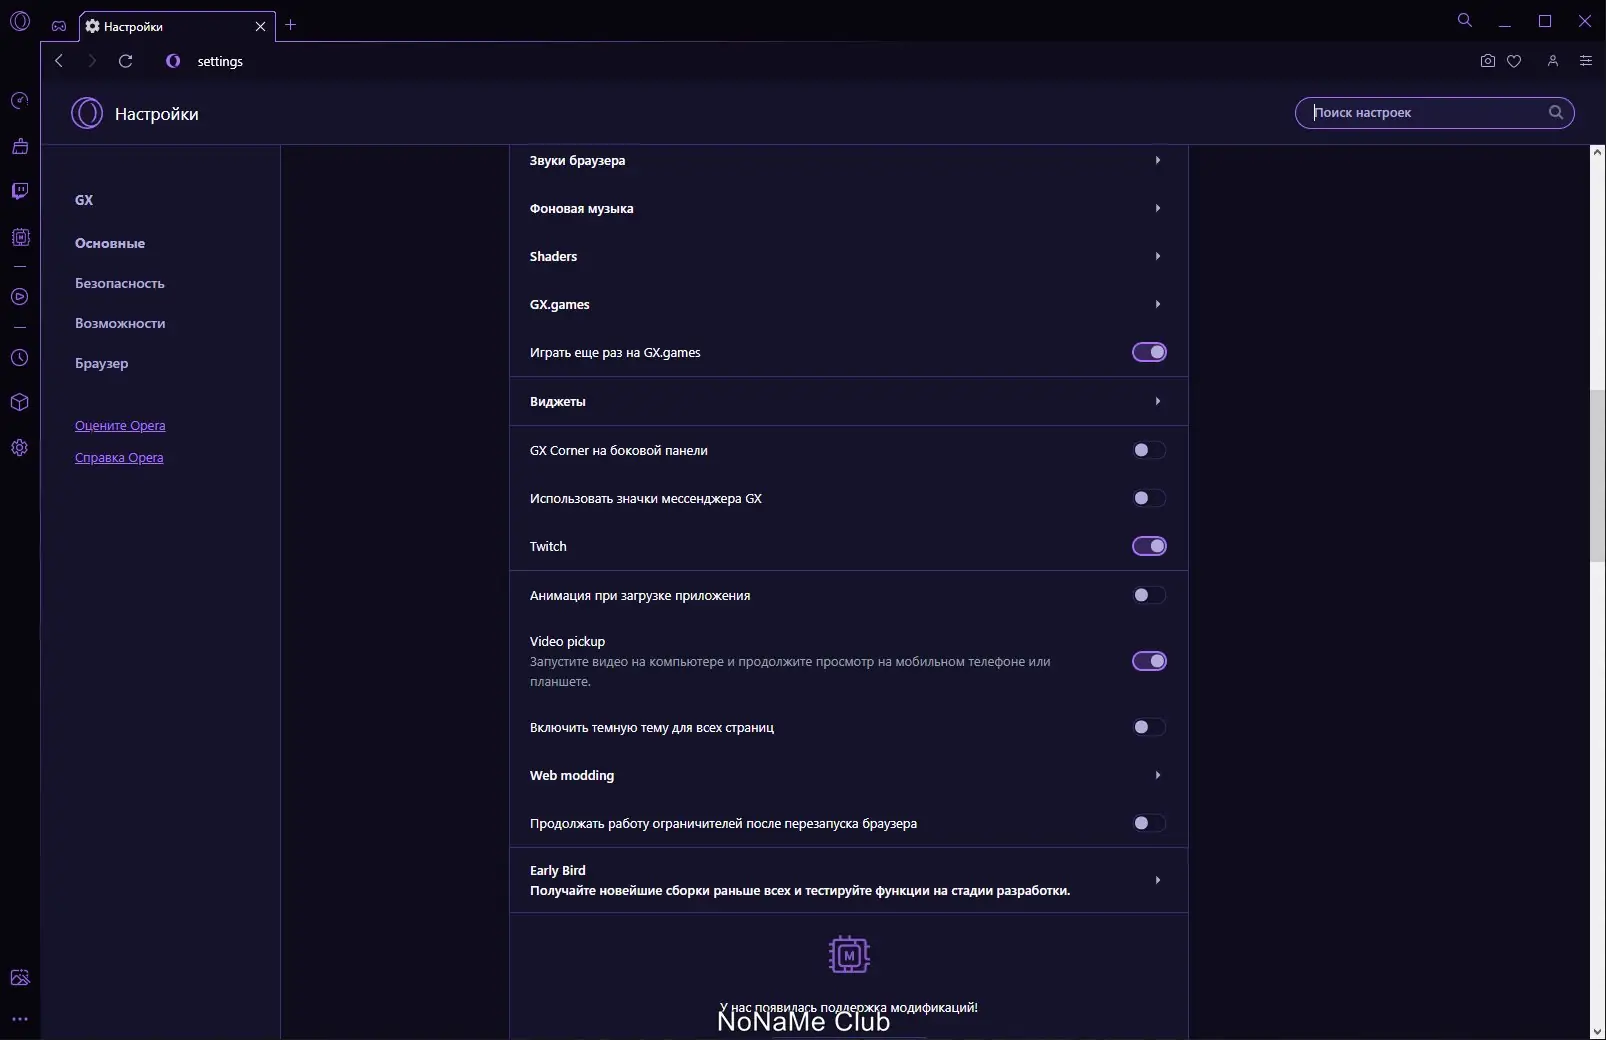Open Twitch panel in sidebar
Image resolution: width=1606 pixels, height=1040 pixels.
[20, 191]
